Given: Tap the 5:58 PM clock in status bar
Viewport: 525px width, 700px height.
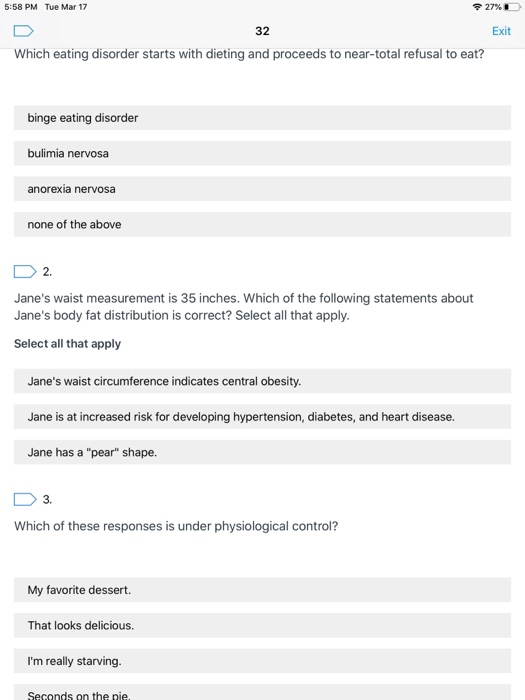Looking at the screenshot, I should click(x=21, y=7).
